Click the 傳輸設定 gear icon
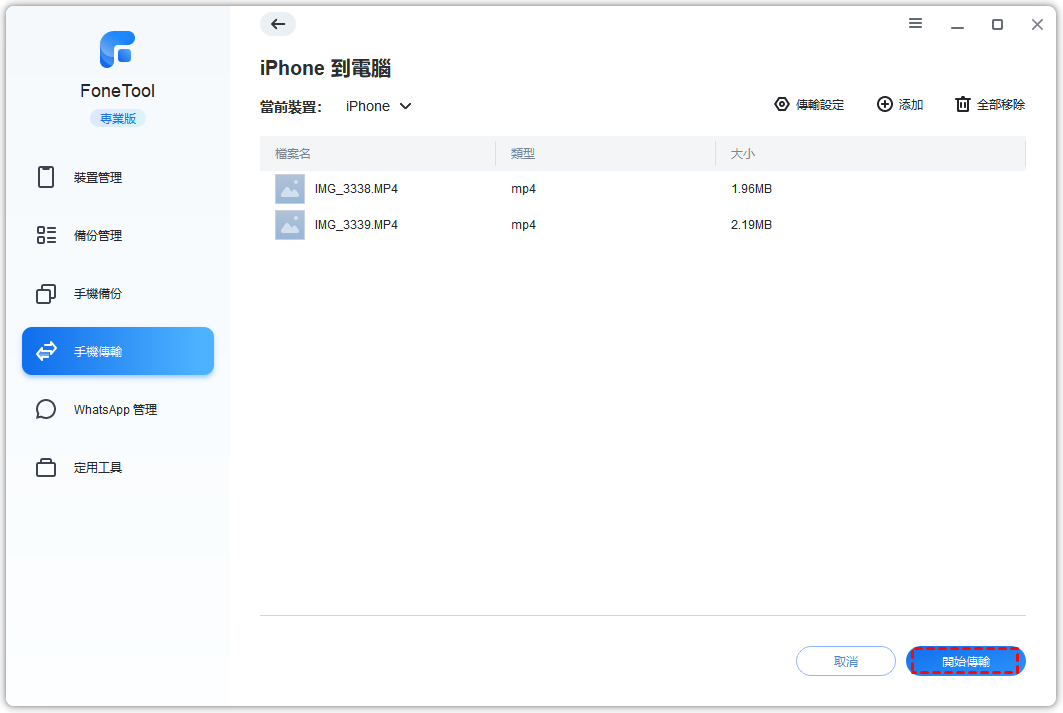 (782, 104)
